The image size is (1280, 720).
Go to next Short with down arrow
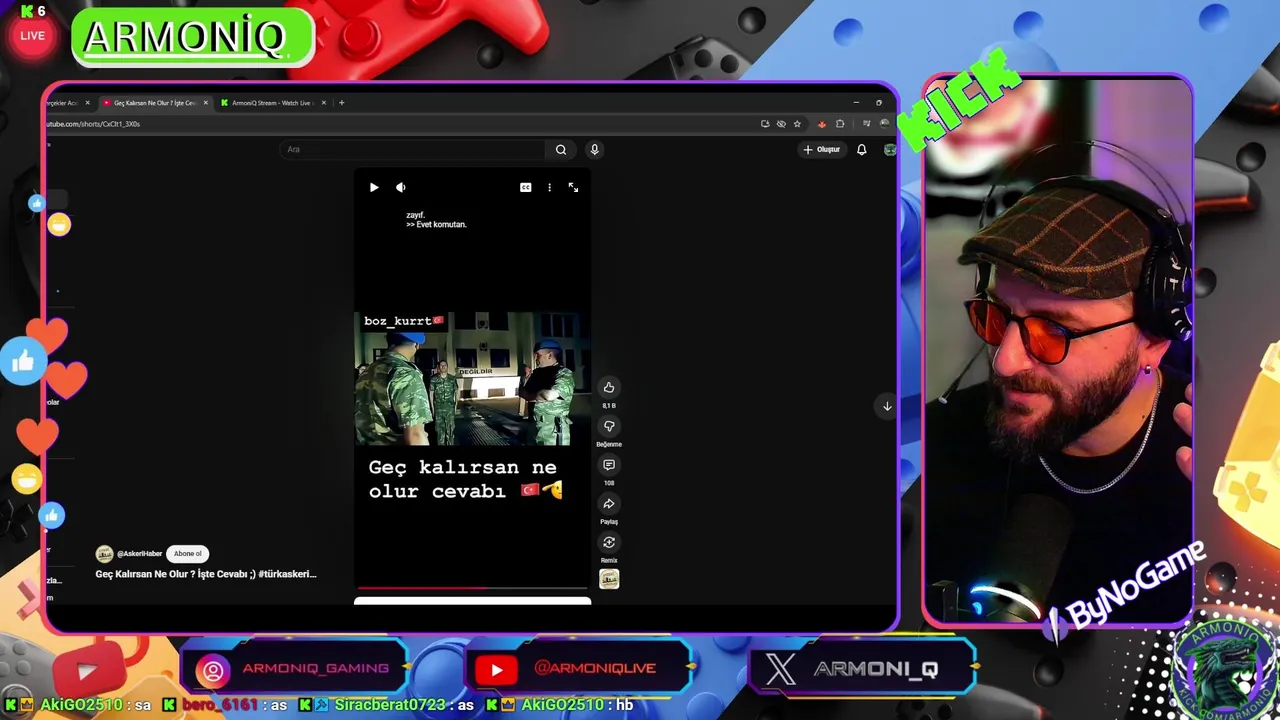pos(887,406)
